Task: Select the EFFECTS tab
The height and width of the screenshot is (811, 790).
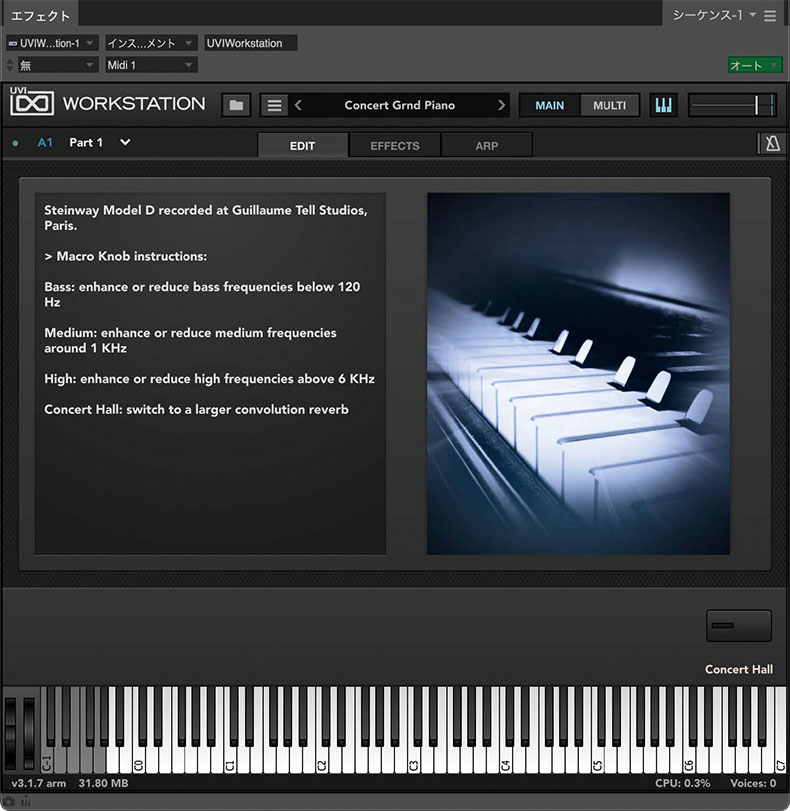Action: (395, 145)
